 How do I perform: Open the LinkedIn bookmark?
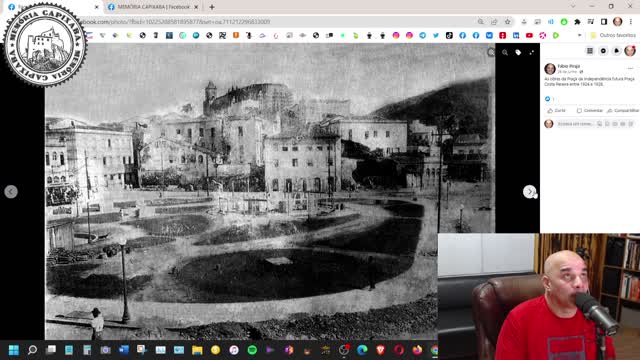point(516,36)
